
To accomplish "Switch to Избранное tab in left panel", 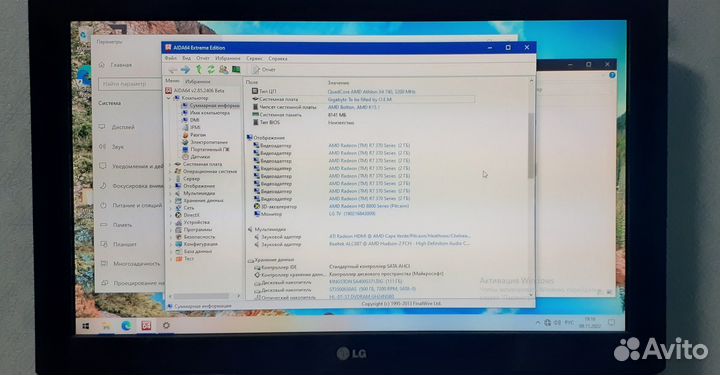I will pyautogui.click(x=197, y=81).
